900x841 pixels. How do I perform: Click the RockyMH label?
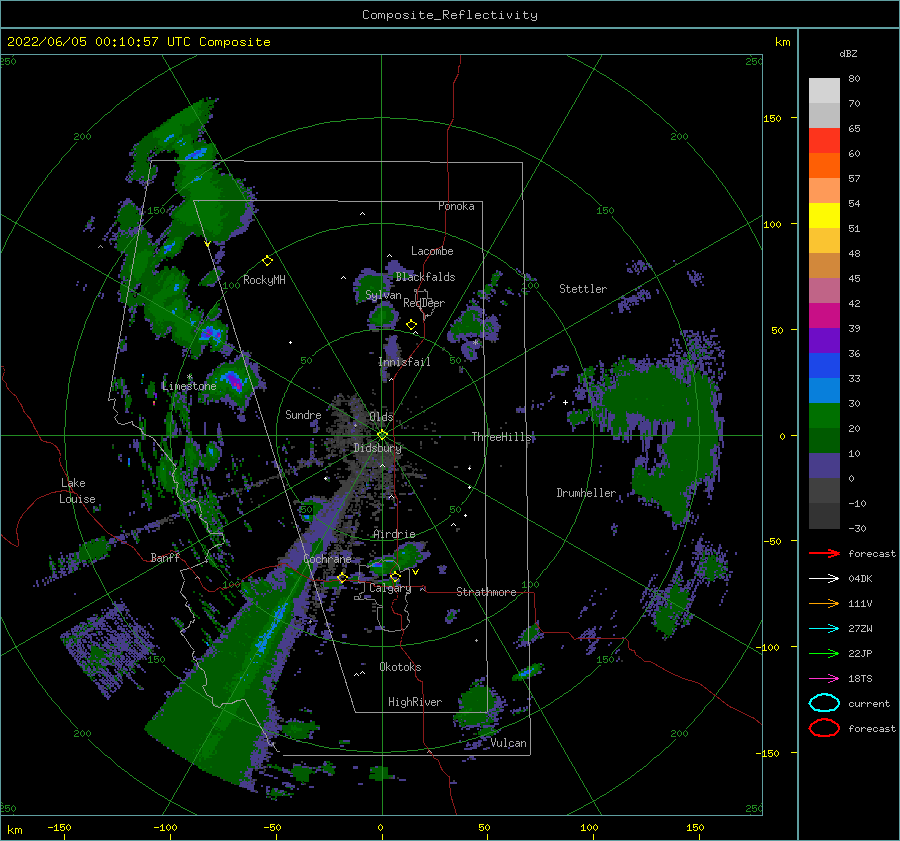tap(264, 280)
